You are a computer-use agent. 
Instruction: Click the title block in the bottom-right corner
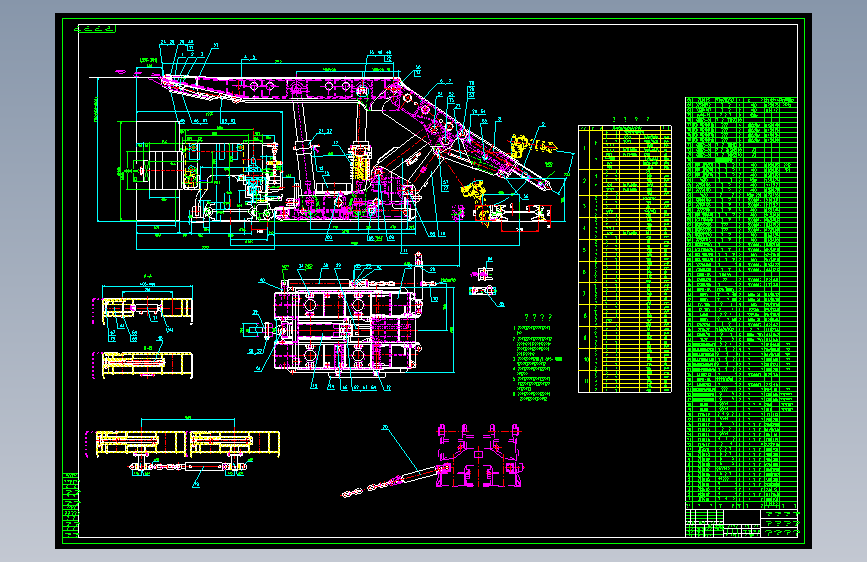[x=741, y=523]
